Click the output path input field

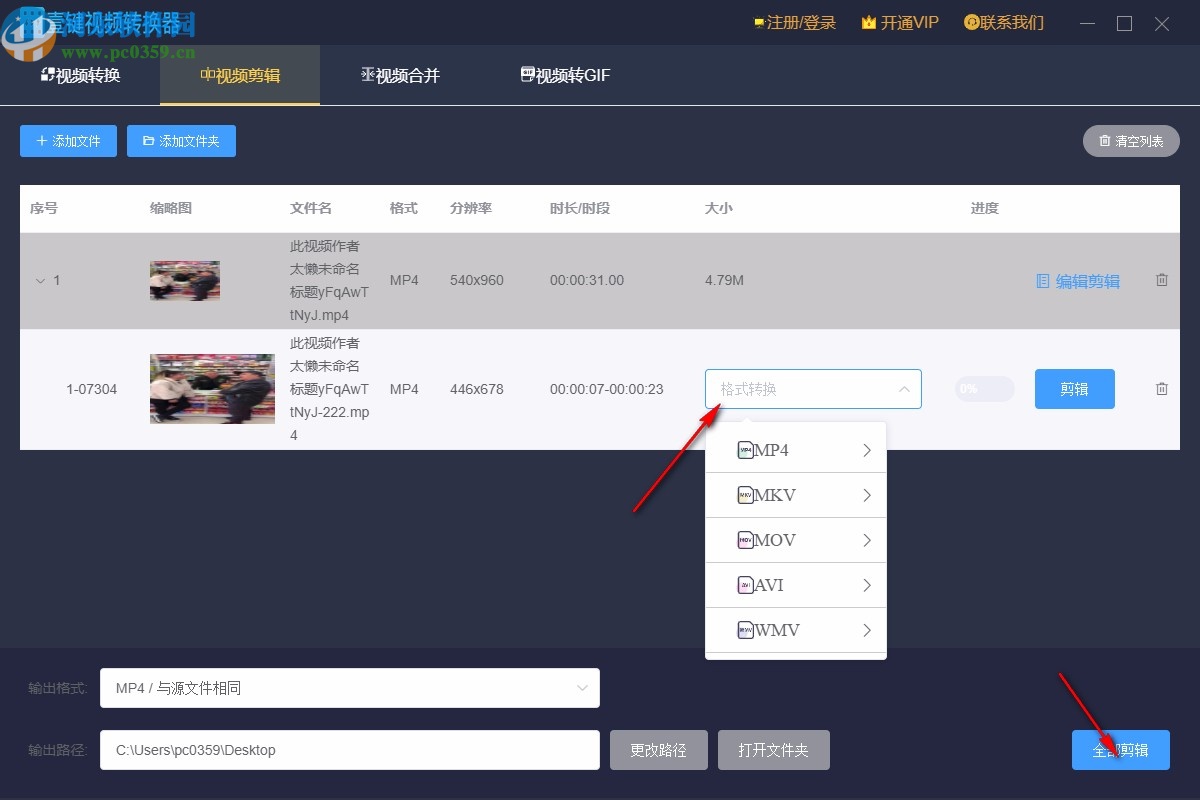coord(348,749)
